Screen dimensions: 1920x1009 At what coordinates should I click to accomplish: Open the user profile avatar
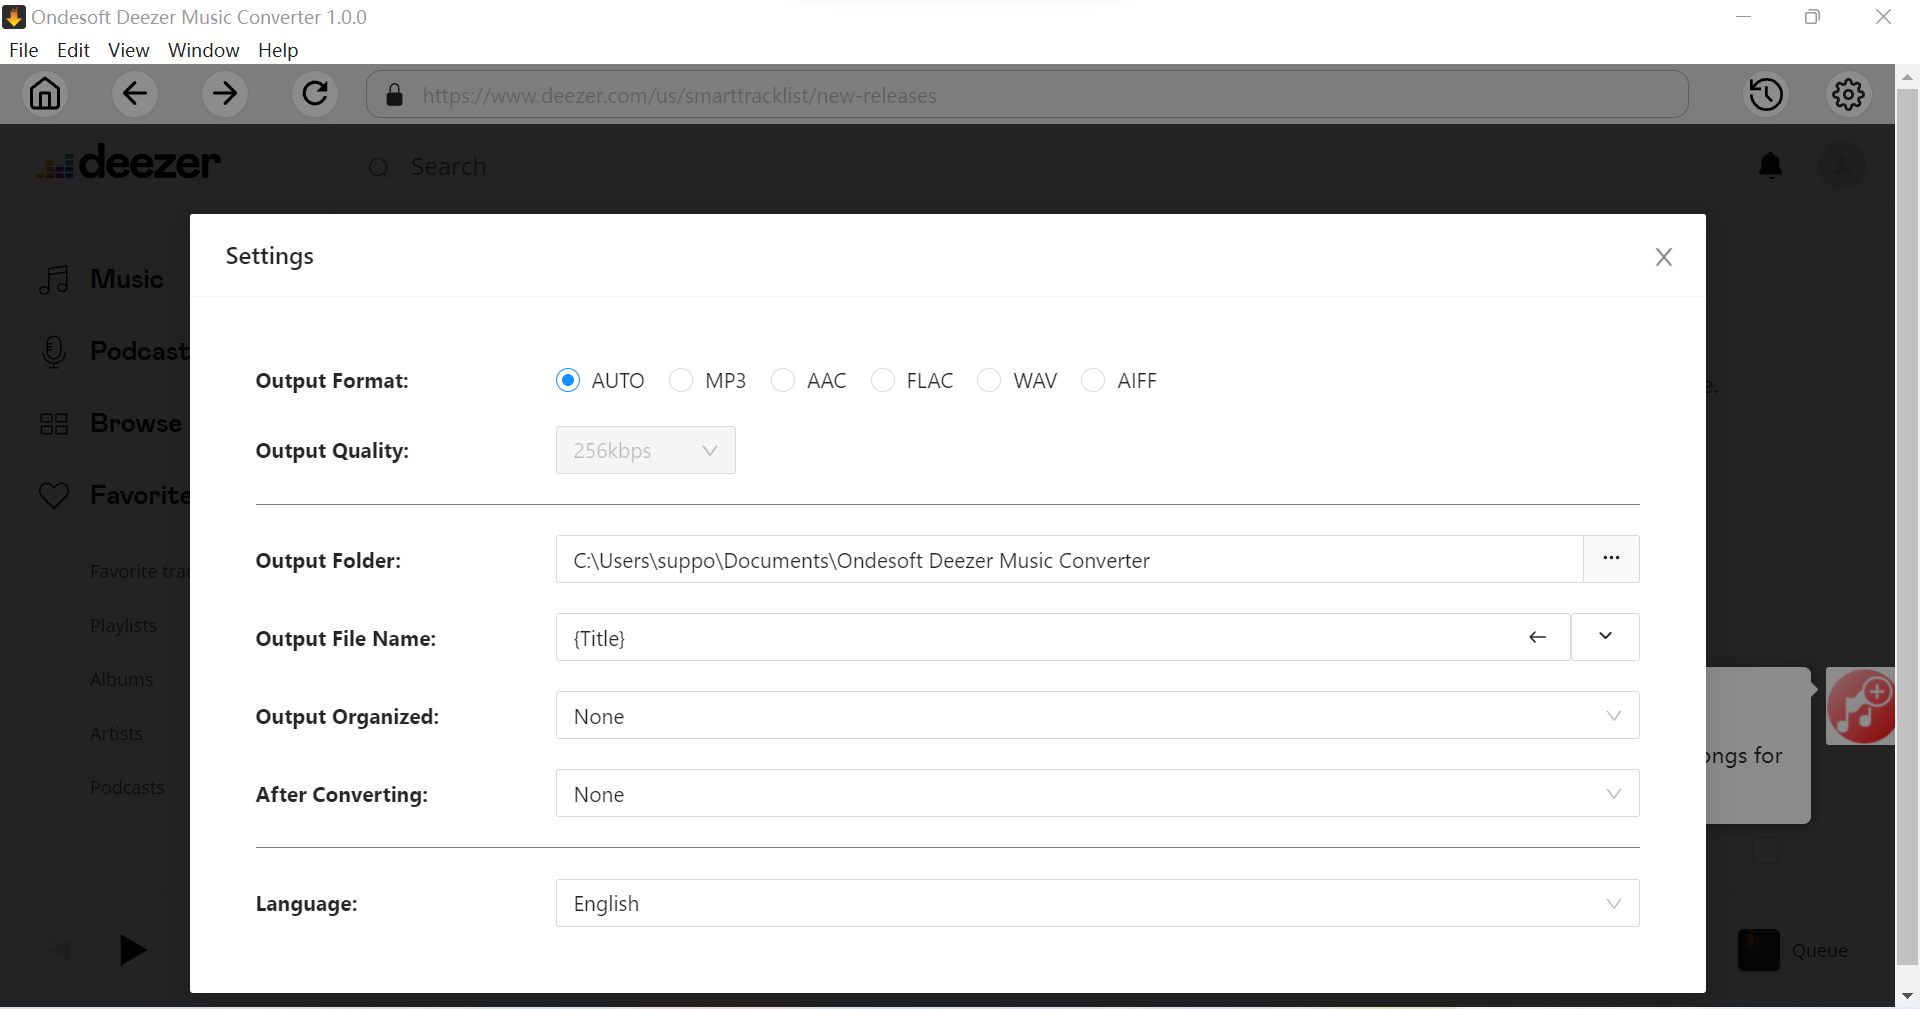1841,165
